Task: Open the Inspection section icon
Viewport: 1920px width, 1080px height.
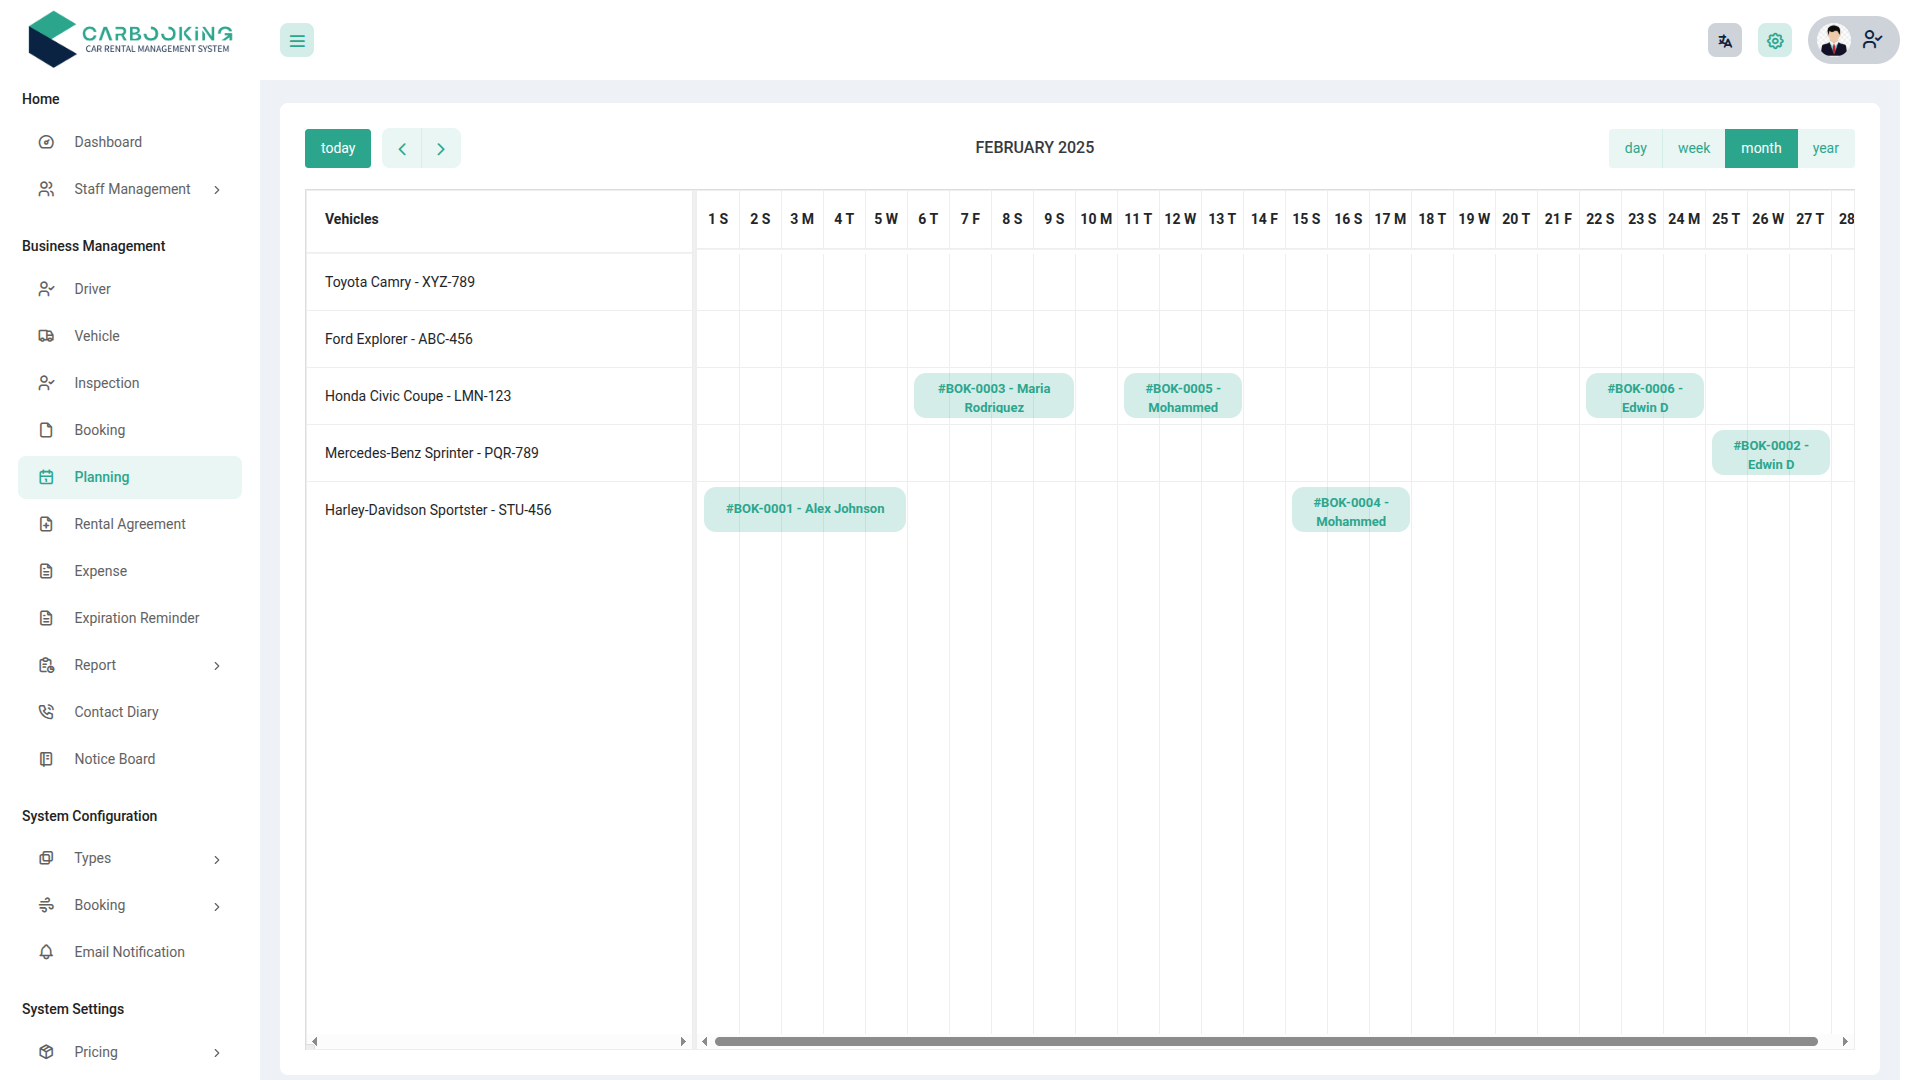Action: point(46,383)
